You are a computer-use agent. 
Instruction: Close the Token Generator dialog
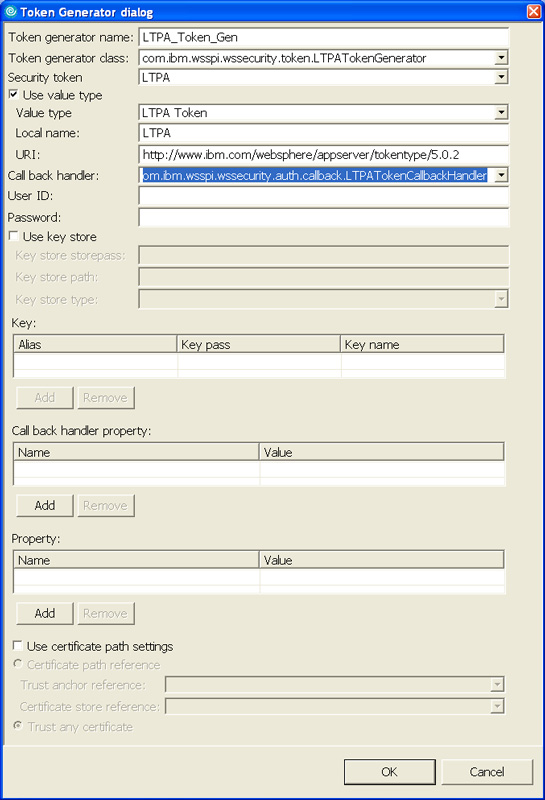pyautogui.click(x=534, y=11)
